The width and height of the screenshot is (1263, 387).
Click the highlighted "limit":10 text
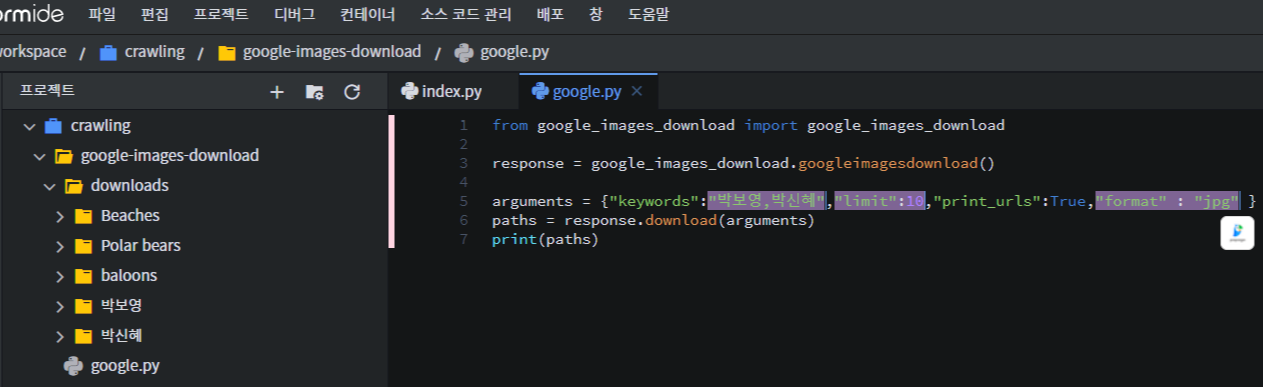point(879,201)
